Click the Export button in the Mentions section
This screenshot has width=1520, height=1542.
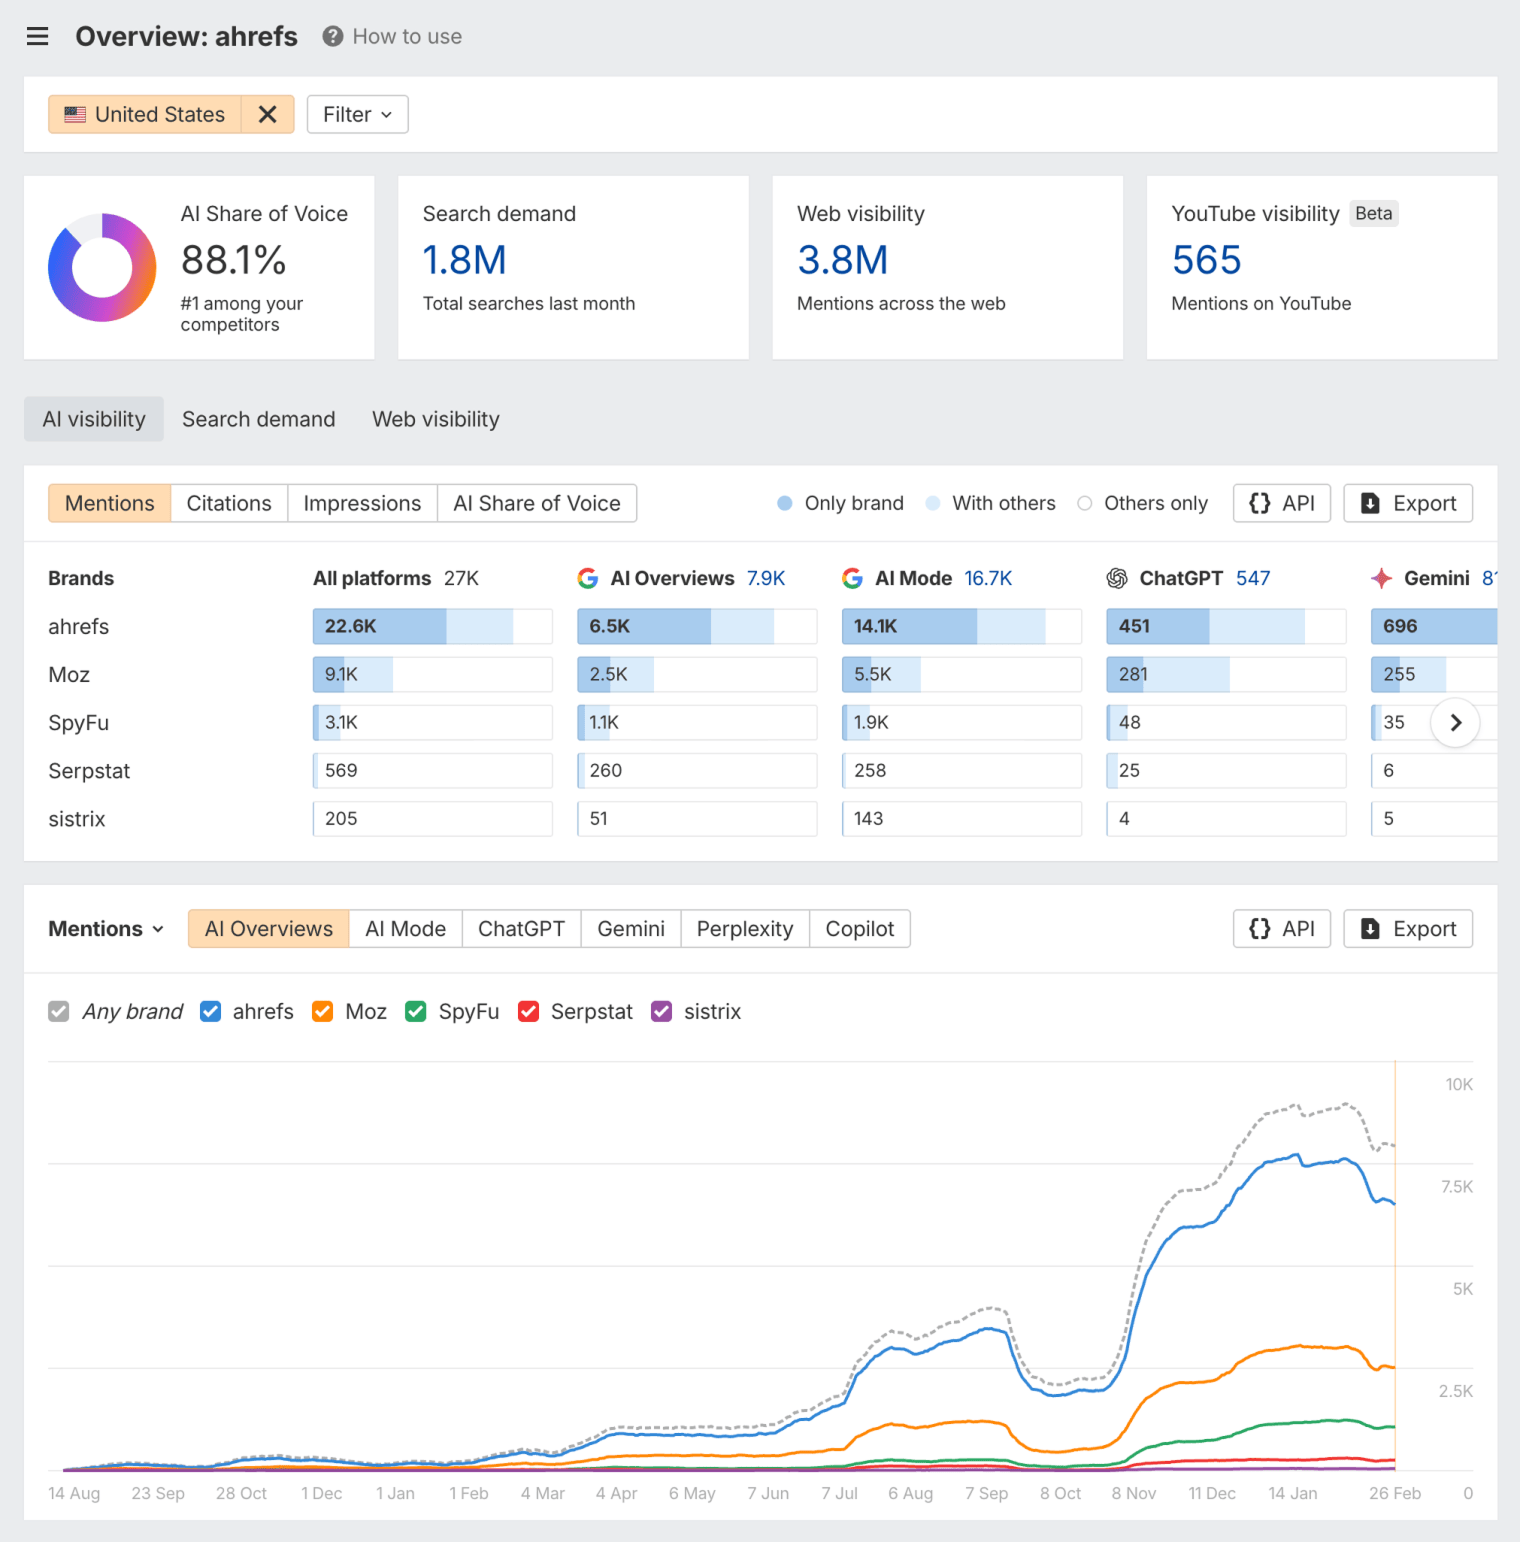[x=1408, y=503]
